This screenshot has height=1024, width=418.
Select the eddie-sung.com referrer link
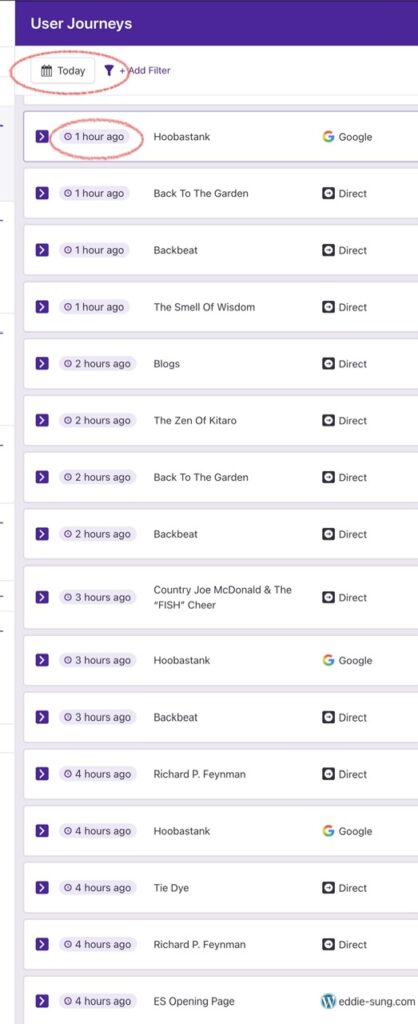click(377, 1001)
